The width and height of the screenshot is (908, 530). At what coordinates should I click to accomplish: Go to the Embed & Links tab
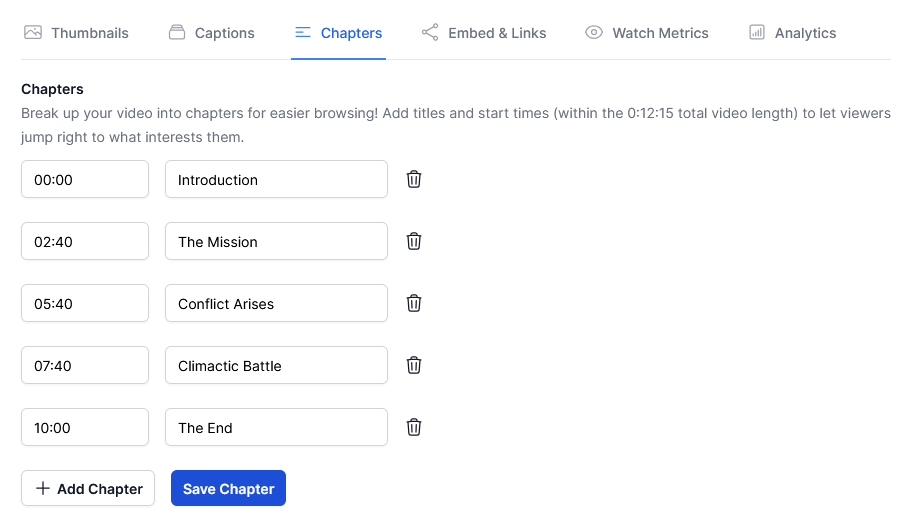[x=484, y=33]
